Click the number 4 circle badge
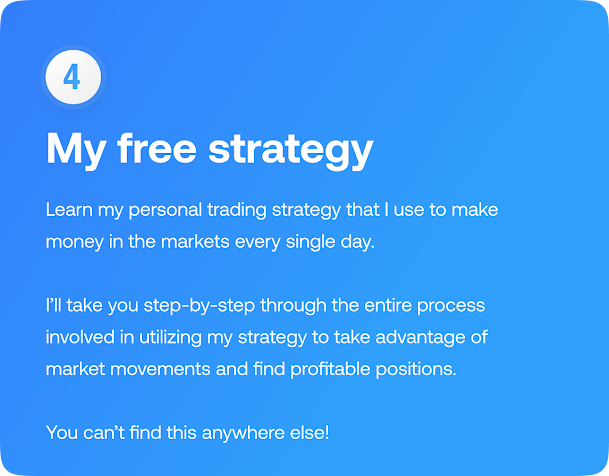This screenshot has width=609, height=476. coord(72,76)
